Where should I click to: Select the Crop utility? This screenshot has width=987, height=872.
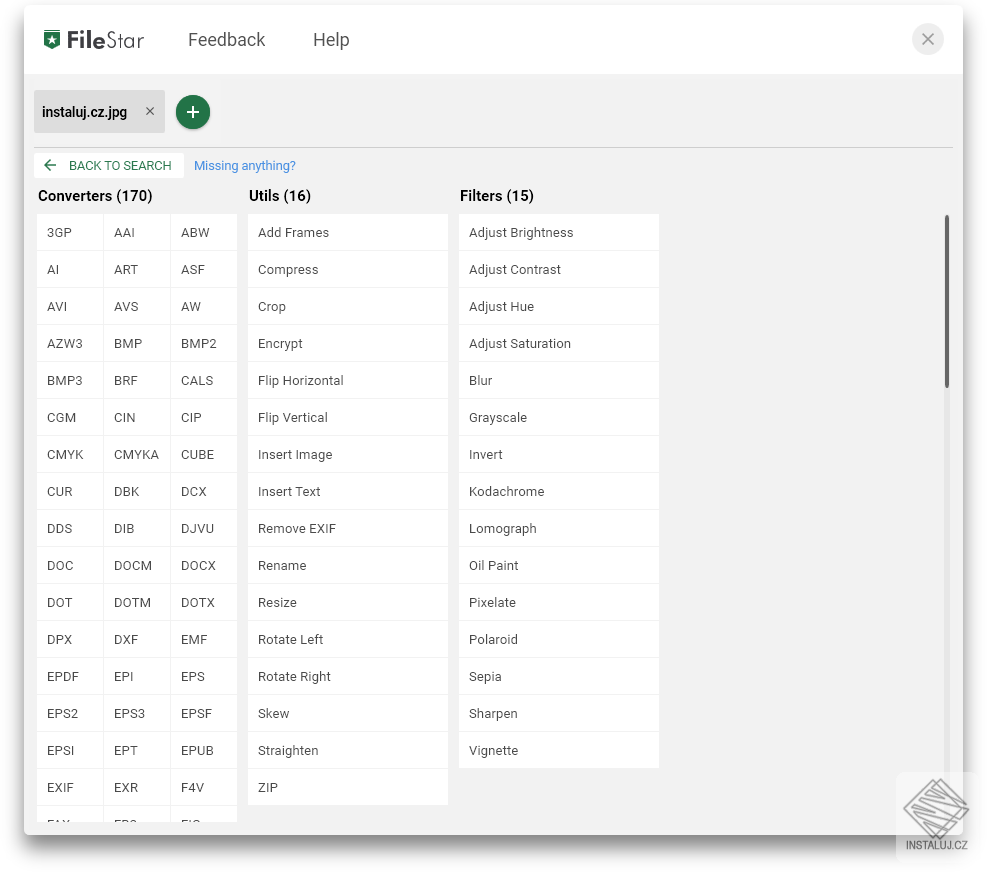coord(348,307)
